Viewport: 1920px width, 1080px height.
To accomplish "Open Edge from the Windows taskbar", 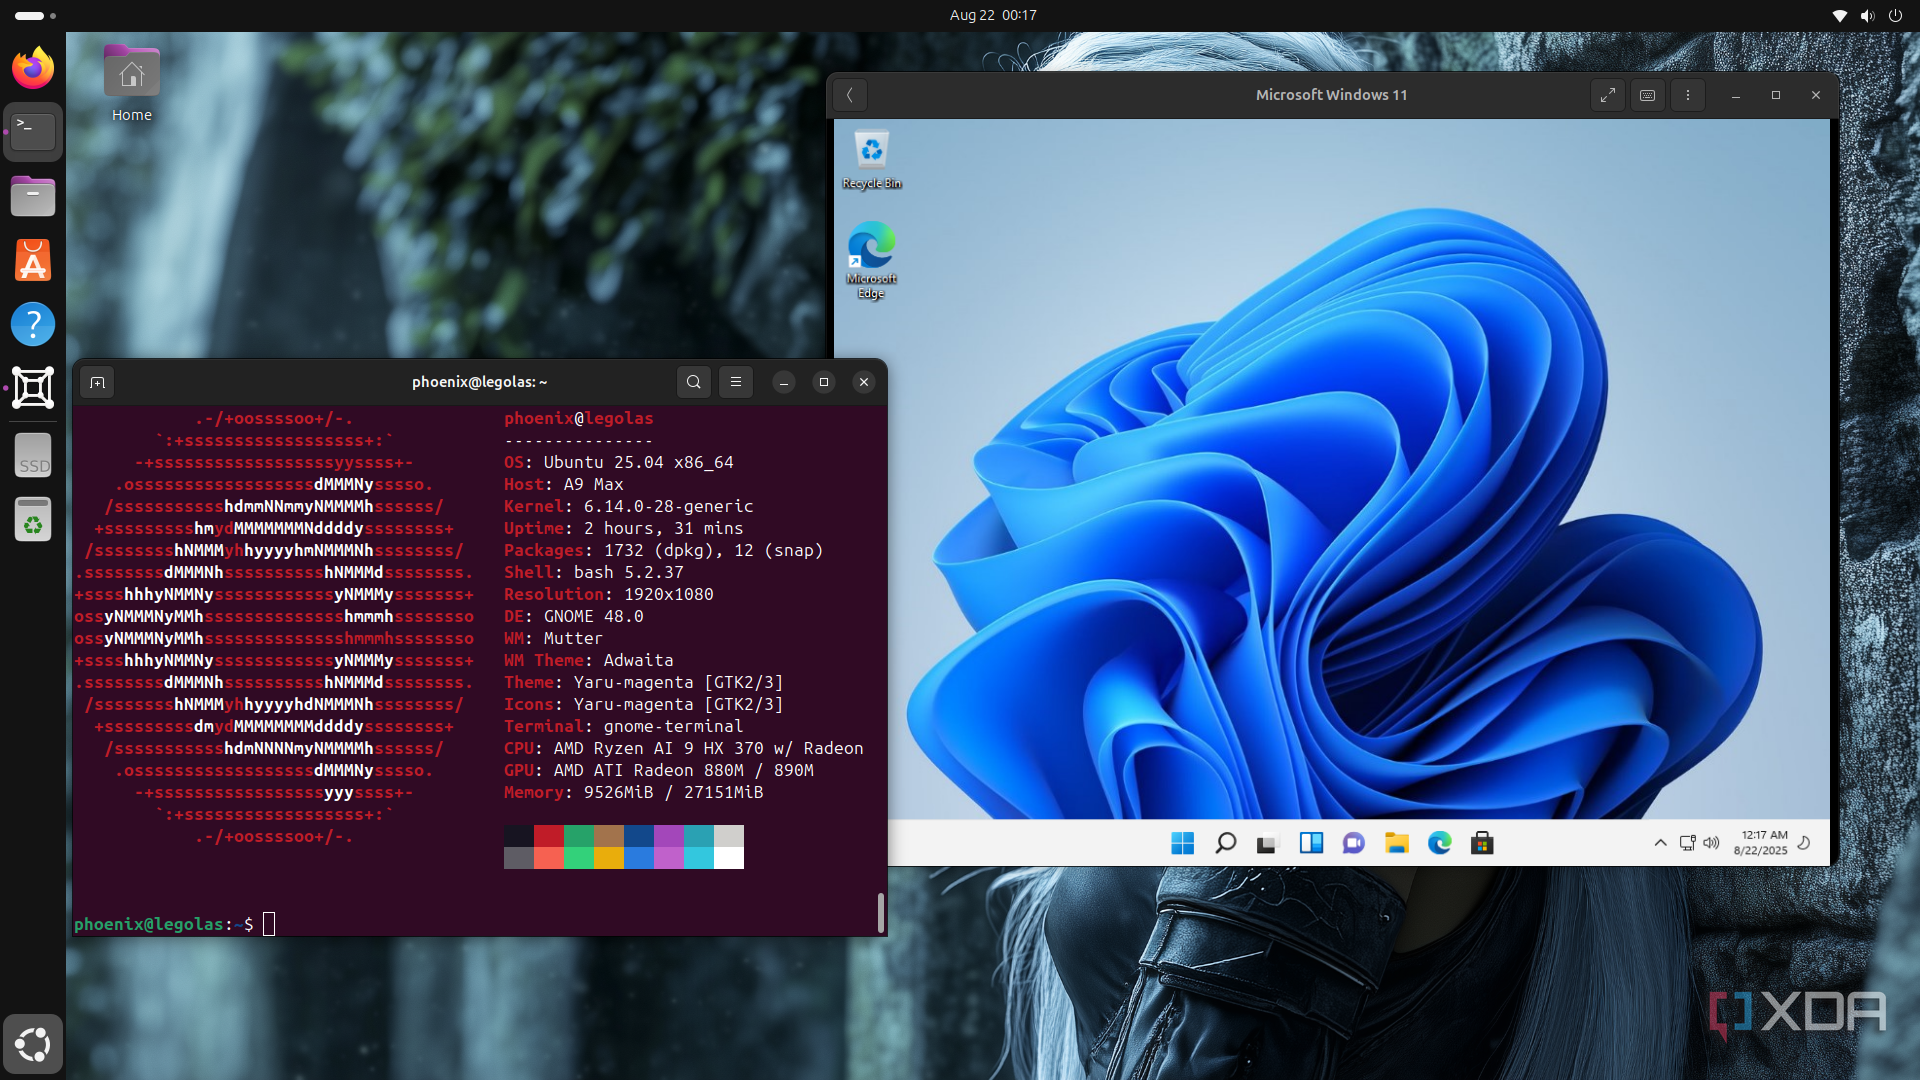I will pyautogui.click(x=1440, y=843).
